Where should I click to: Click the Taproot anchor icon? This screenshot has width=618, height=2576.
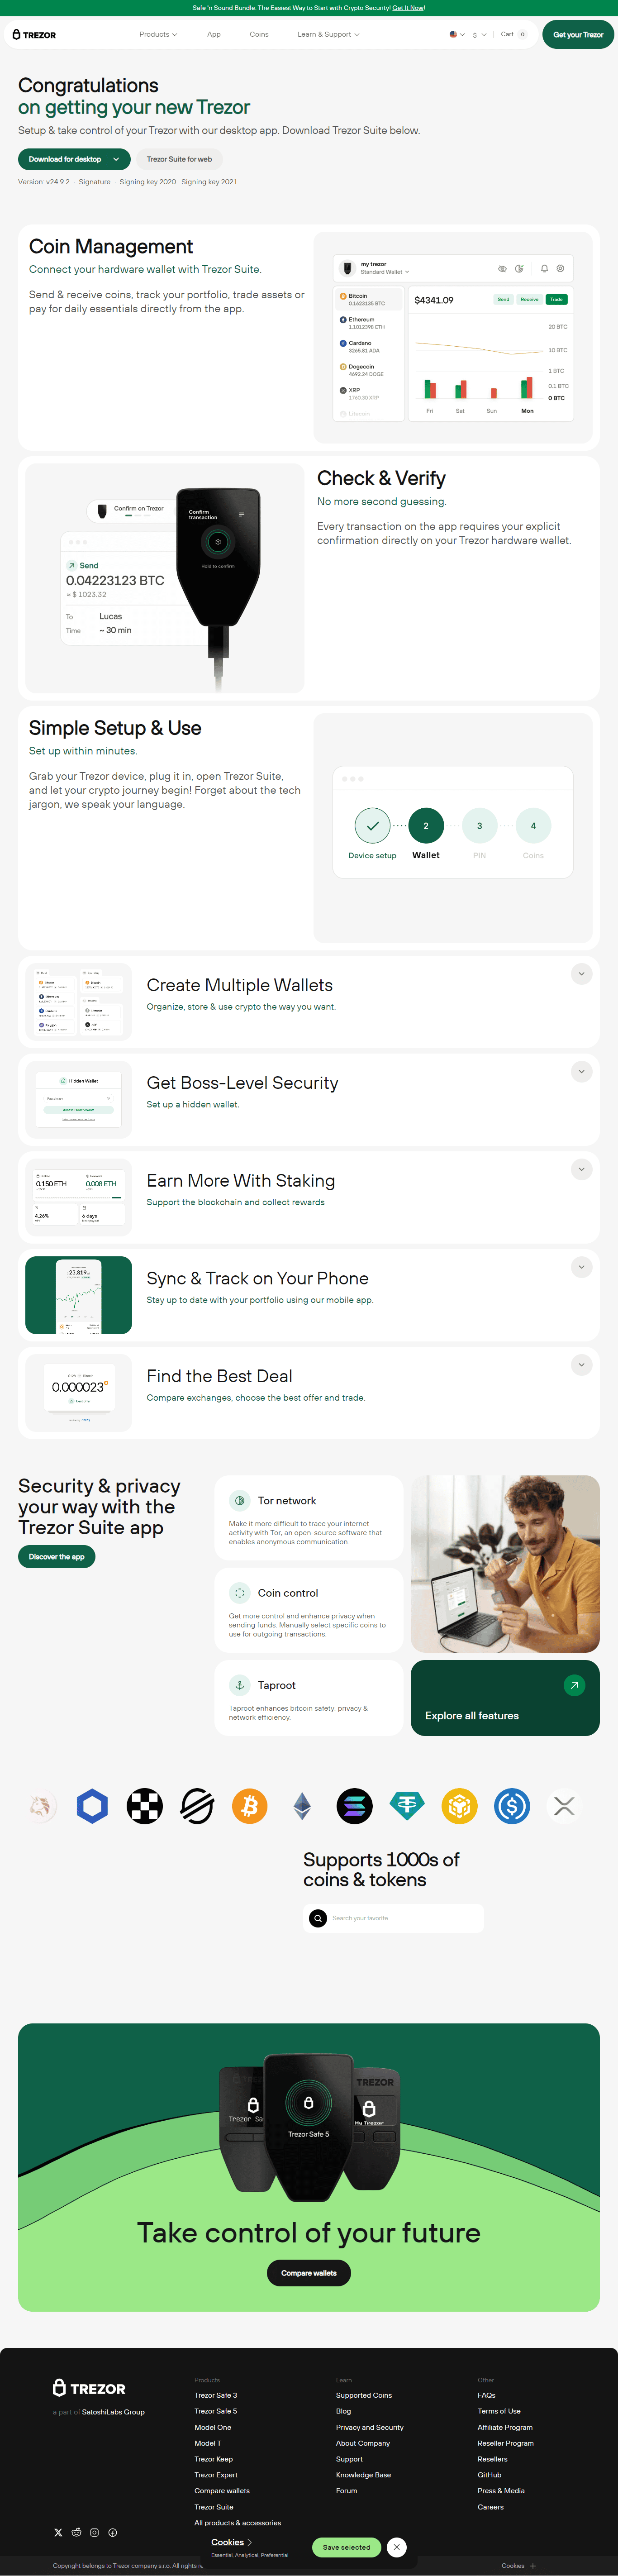[239, 1685]
